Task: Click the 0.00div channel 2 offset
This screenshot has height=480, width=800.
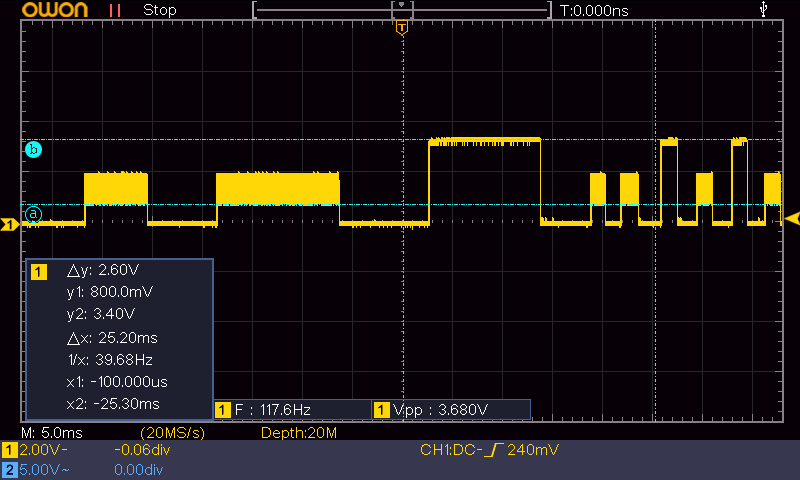Action: coord(138,470)
